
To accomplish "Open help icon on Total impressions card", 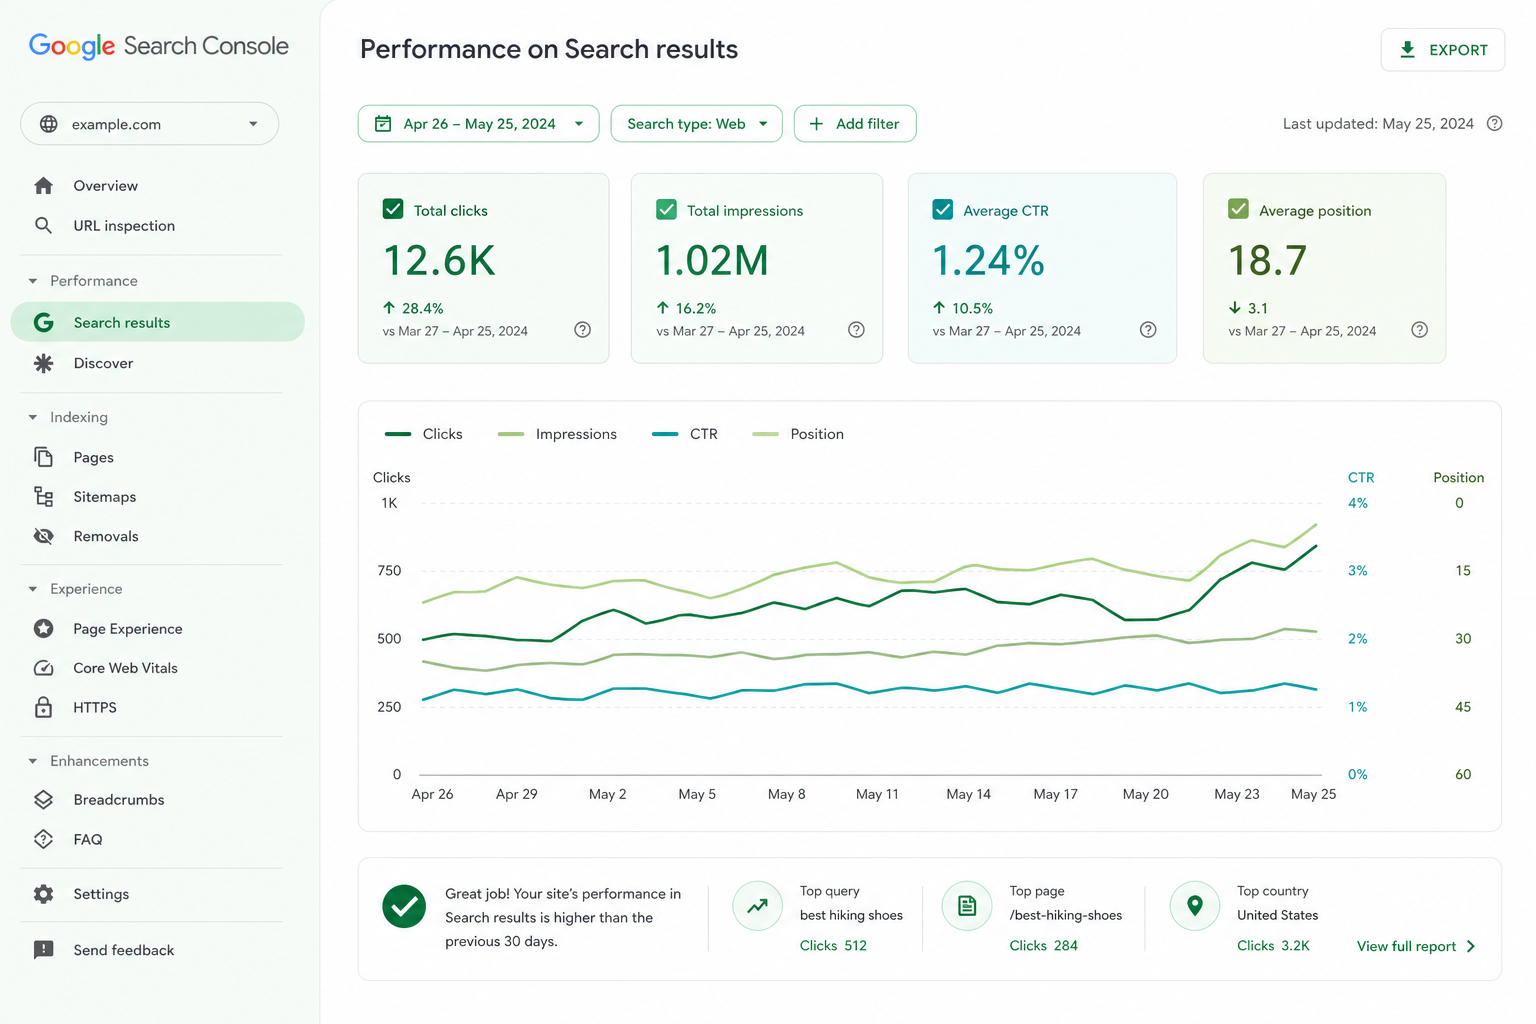I will click(x=856, y=330).
